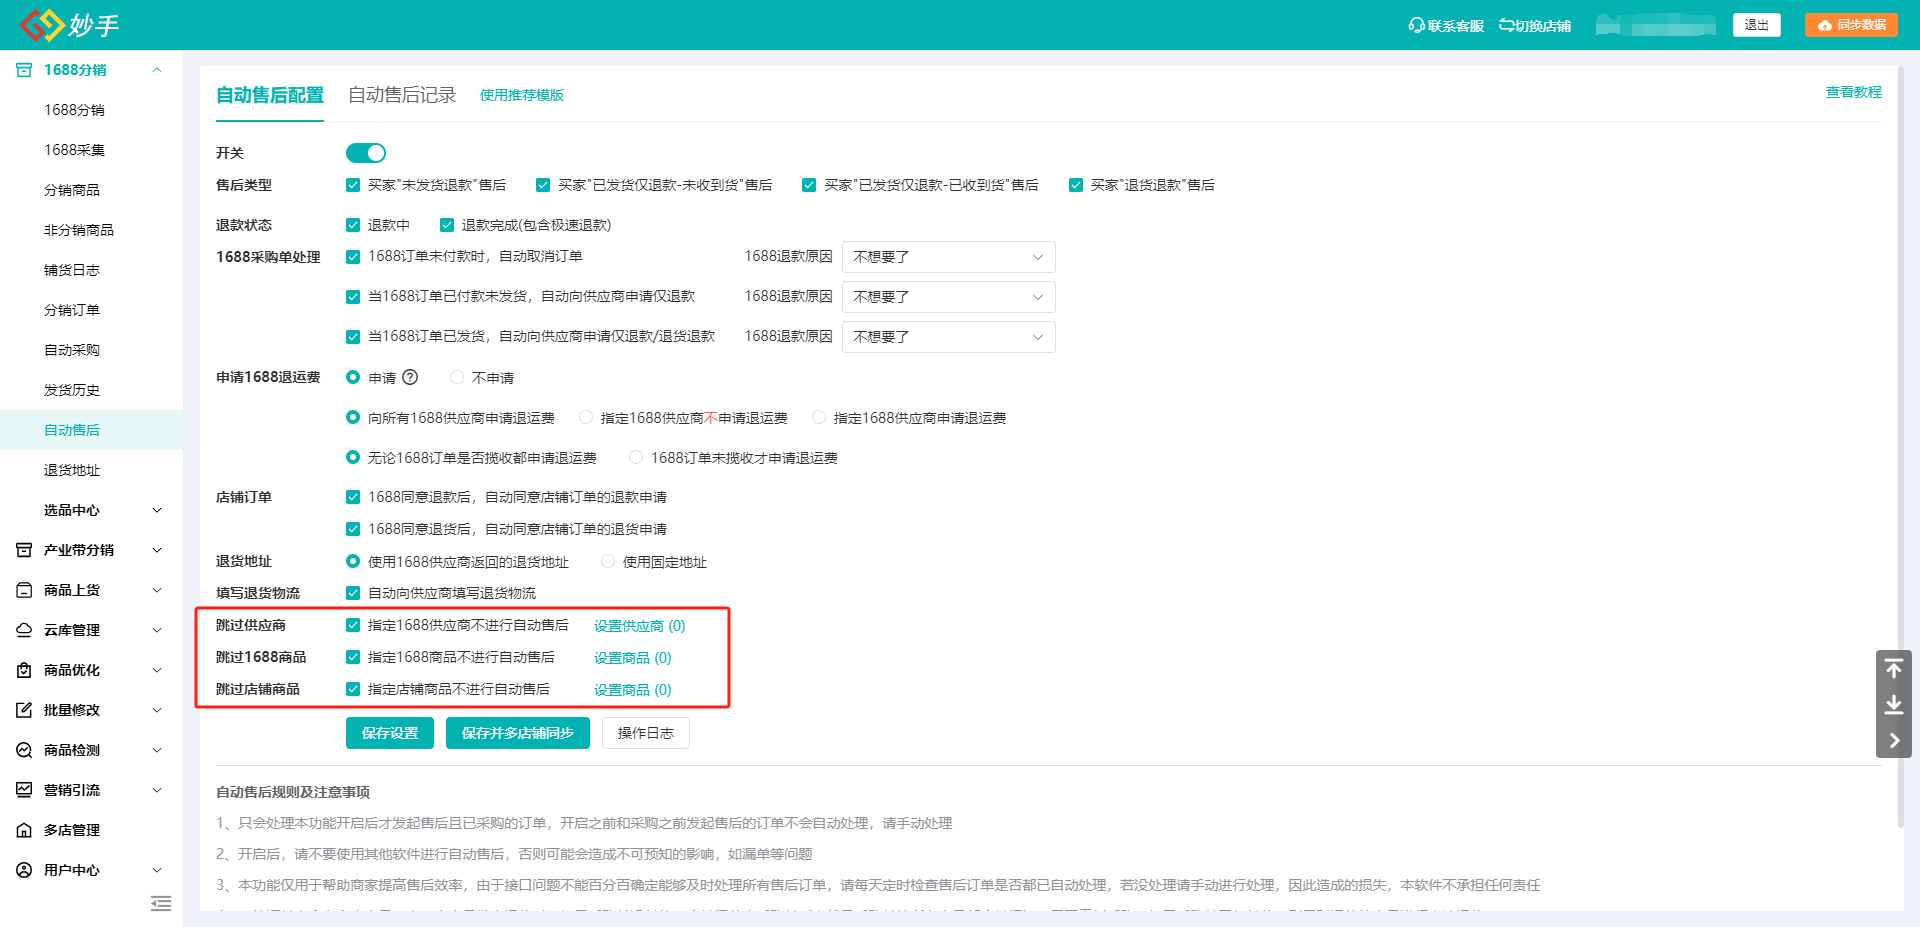The height and width of the screenshot is (927, 1920).
Task: Click the 产业带分销 sidebar icon
Action: 24,550
